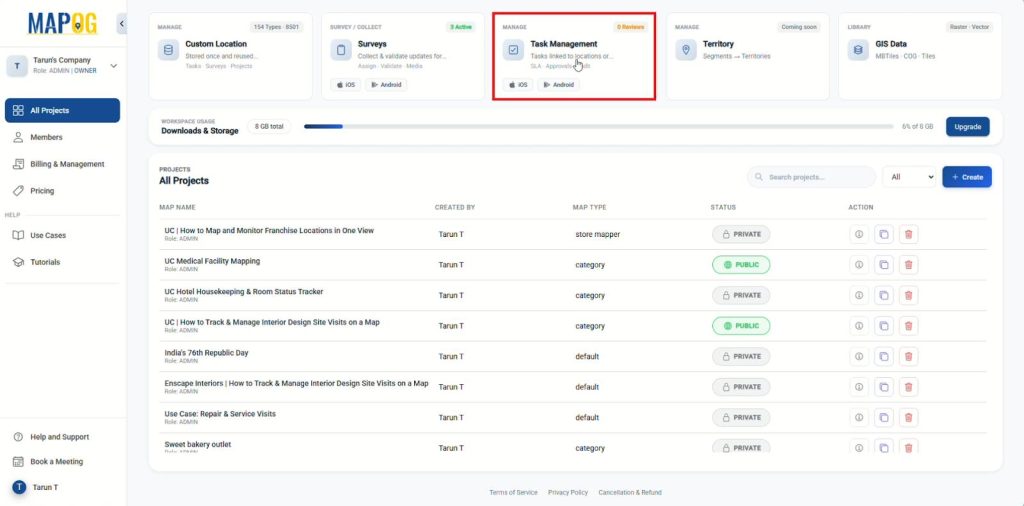Click Cancellation & Refund footer link
1024x506 pixels.
coord(630,492)
